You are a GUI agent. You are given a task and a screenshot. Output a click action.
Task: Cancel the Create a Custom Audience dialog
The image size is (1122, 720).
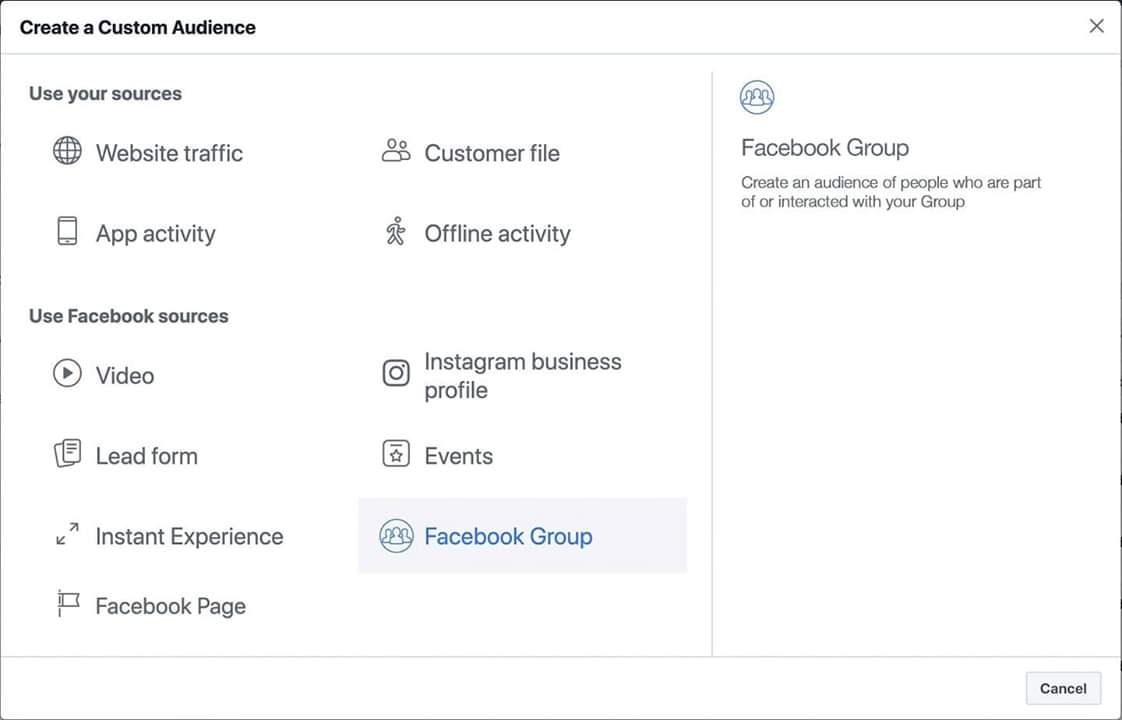click(1063, 689)
